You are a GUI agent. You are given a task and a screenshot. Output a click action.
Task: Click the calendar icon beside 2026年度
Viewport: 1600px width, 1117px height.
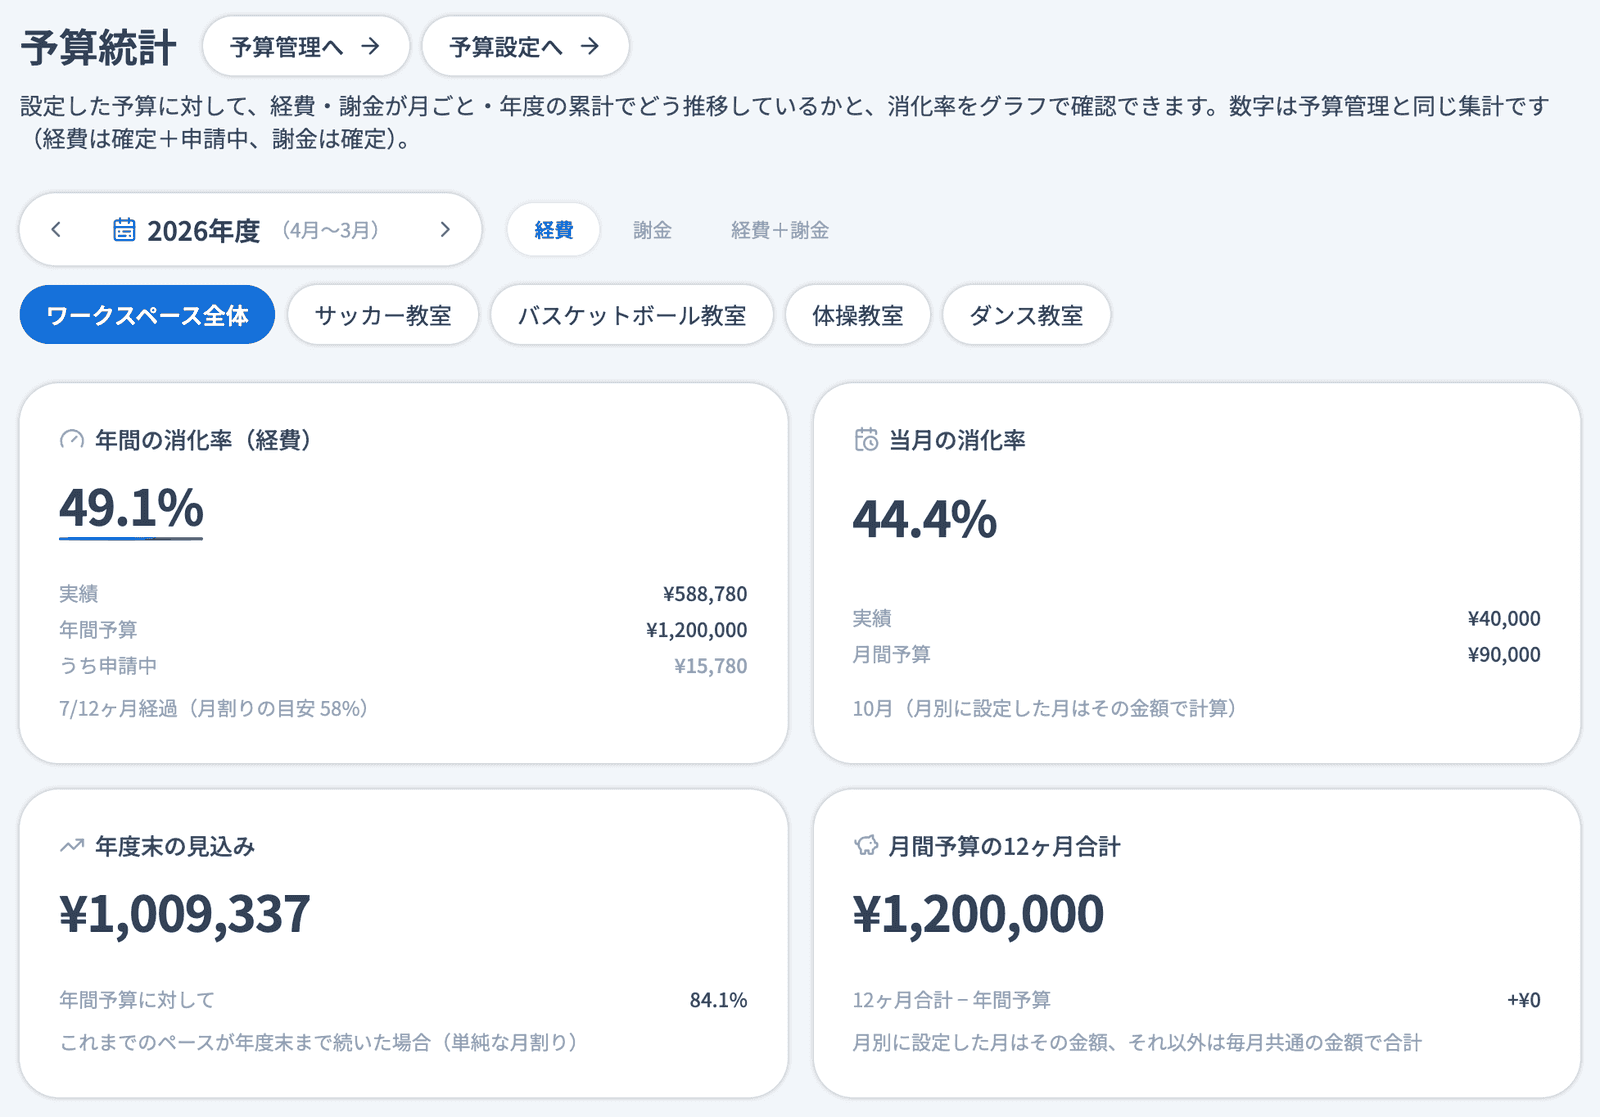point(124,230)
